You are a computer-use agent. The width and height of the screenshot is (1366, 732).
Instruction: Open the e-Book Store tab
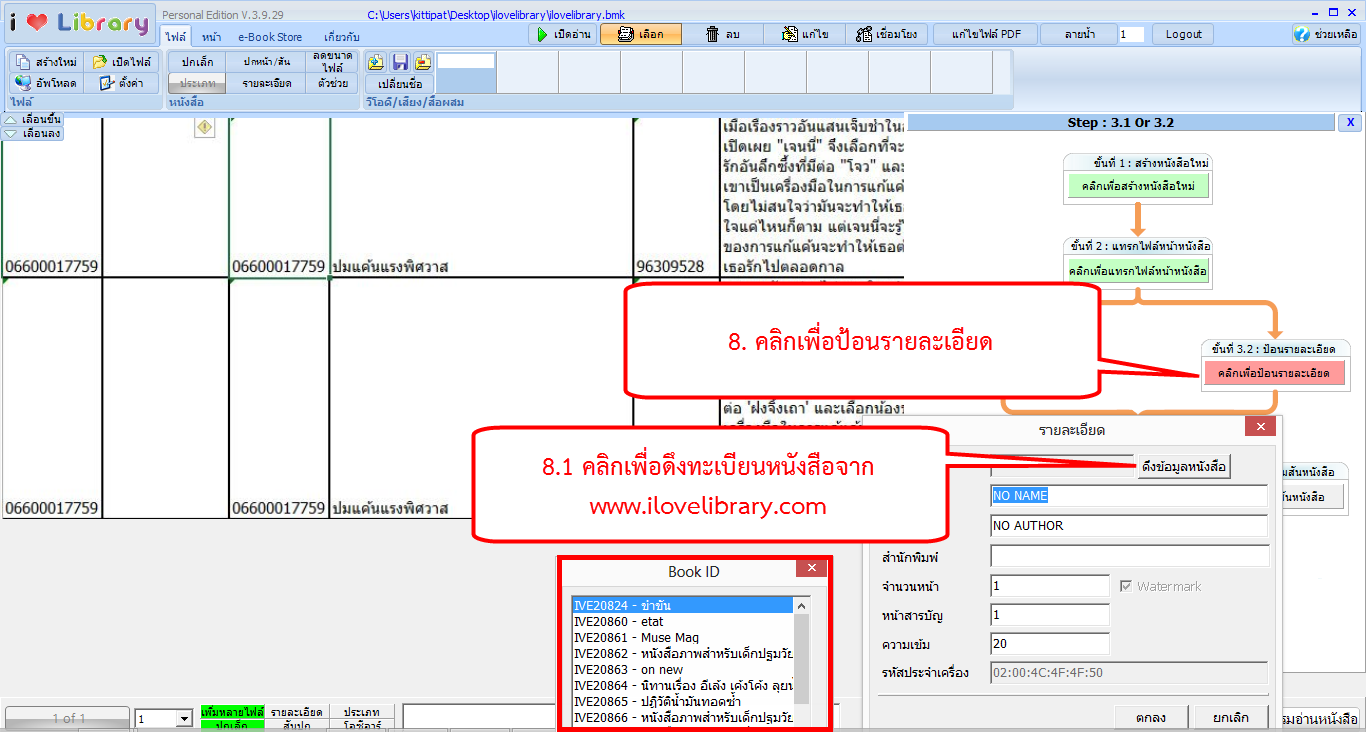pos(270,37)
